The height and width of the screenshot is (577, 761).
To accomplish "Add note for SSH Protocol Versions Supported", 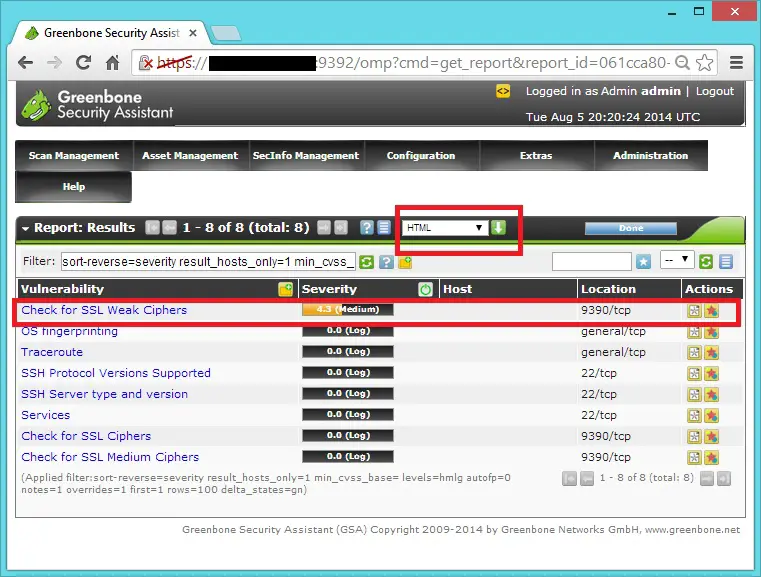I will 694,374.
